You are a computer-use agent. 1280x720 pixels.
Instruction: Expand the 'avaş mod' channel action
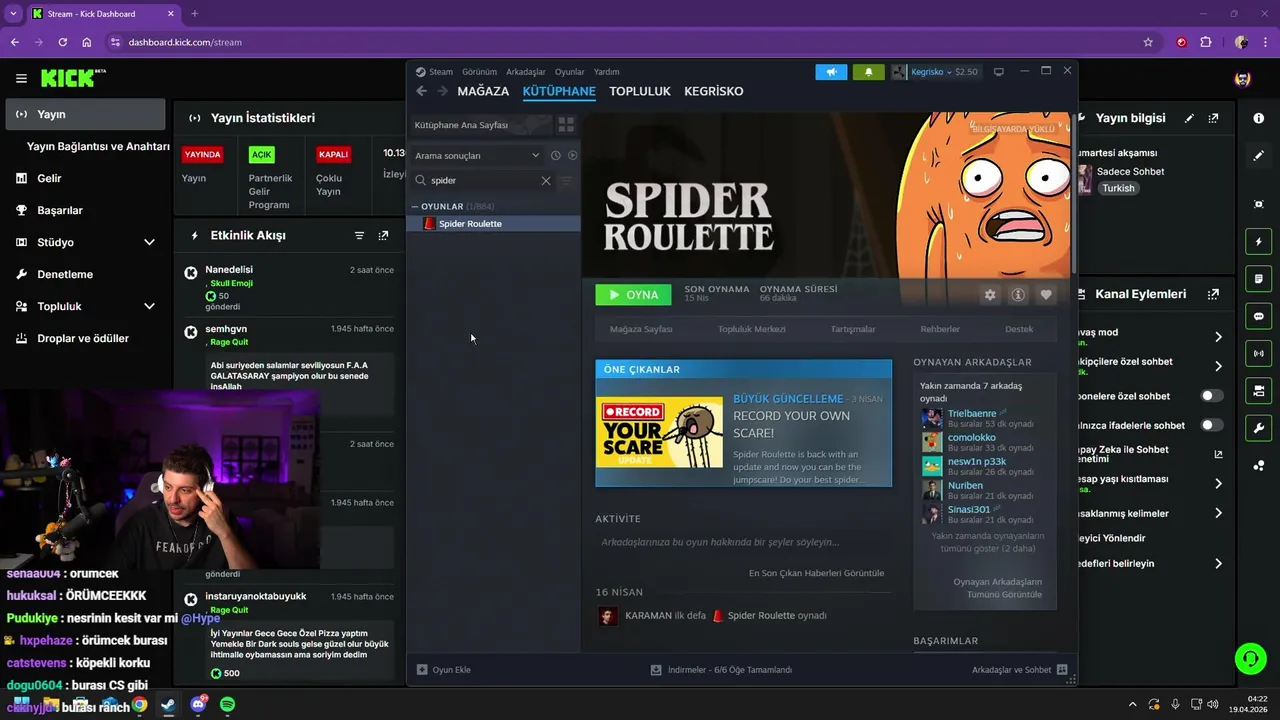coord(1218,337)
